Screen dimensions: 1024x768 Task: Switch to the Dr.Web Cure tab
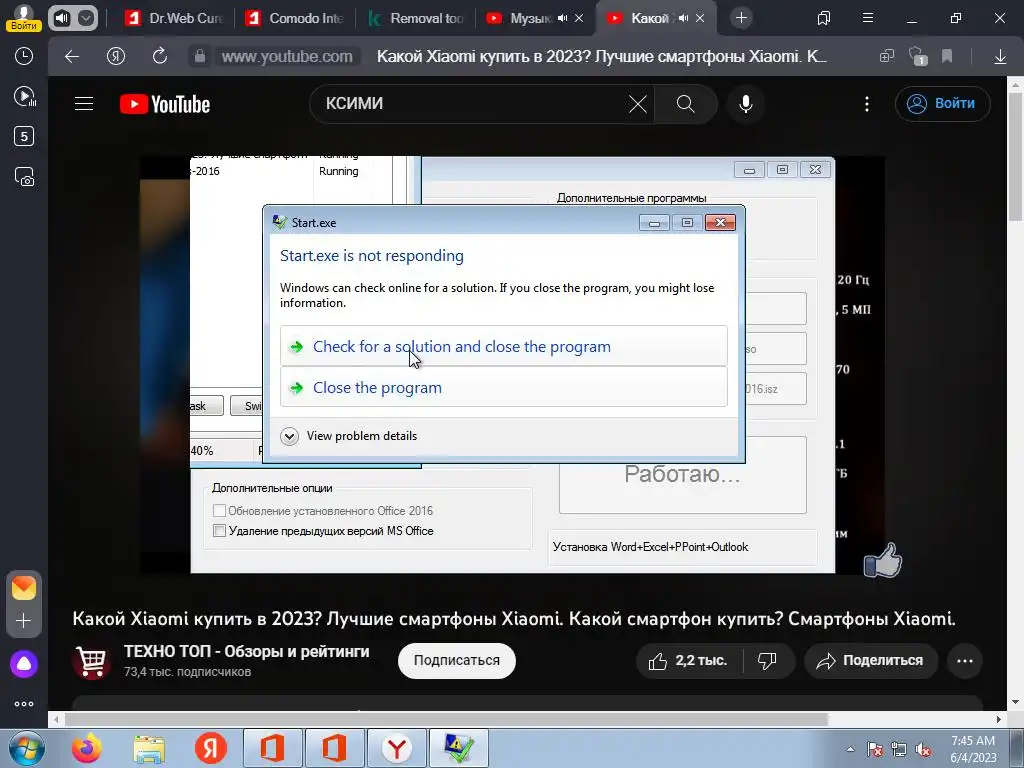pos(174,18)
